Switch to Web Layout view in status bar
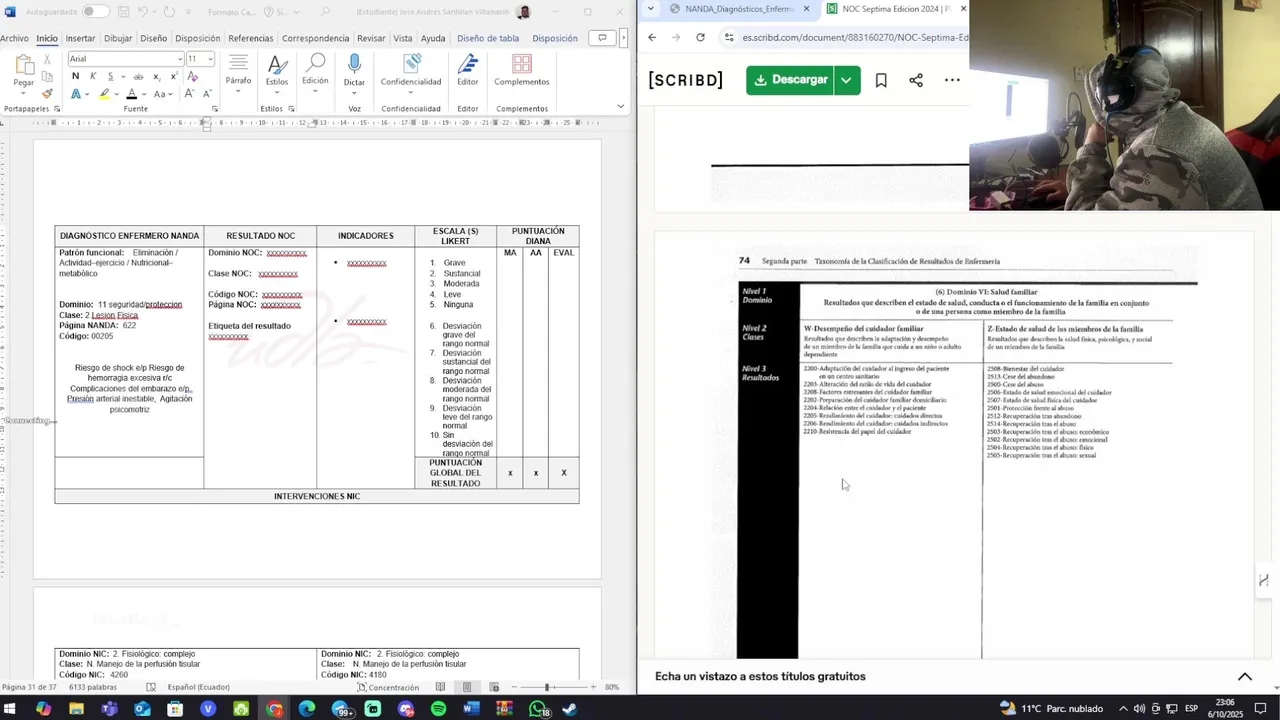 pyautogui.click(x=494, y=687)
